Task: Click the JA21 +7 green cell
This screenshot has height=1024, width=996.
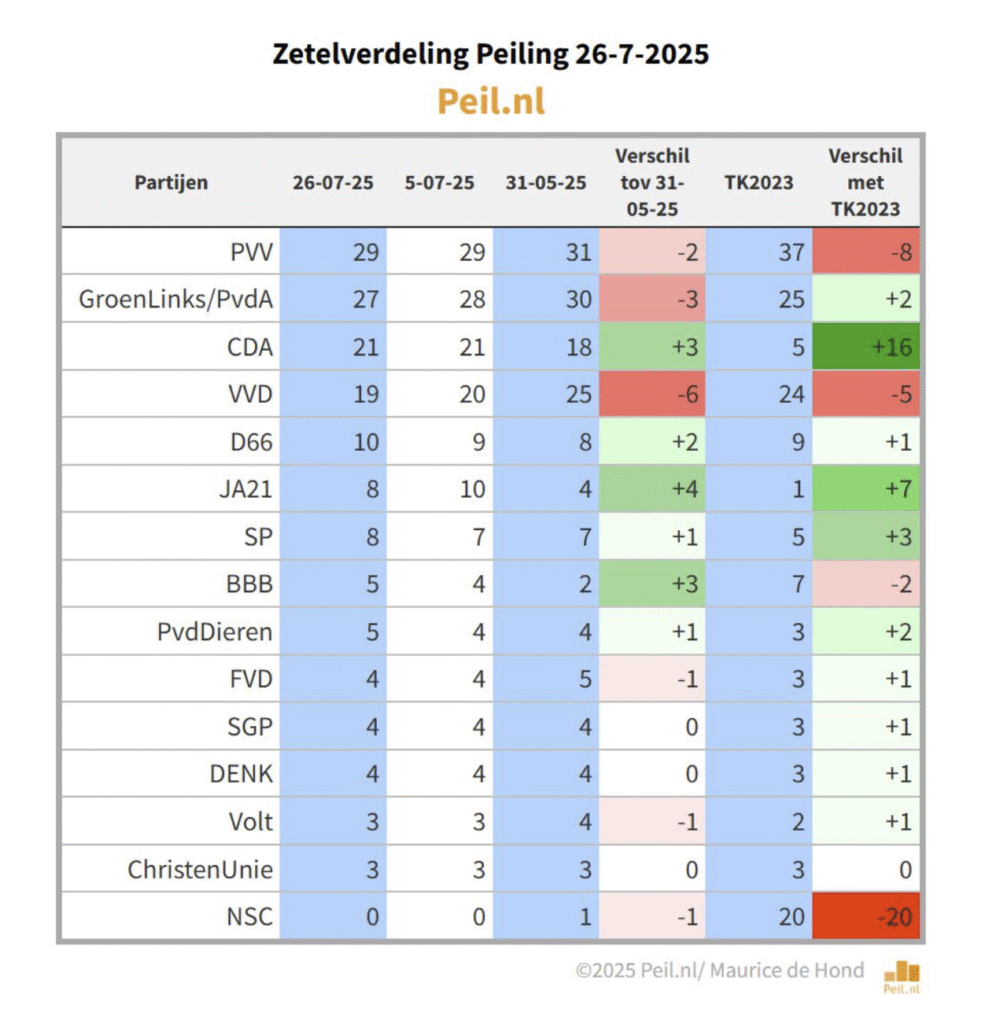Action: pos(866,488)
